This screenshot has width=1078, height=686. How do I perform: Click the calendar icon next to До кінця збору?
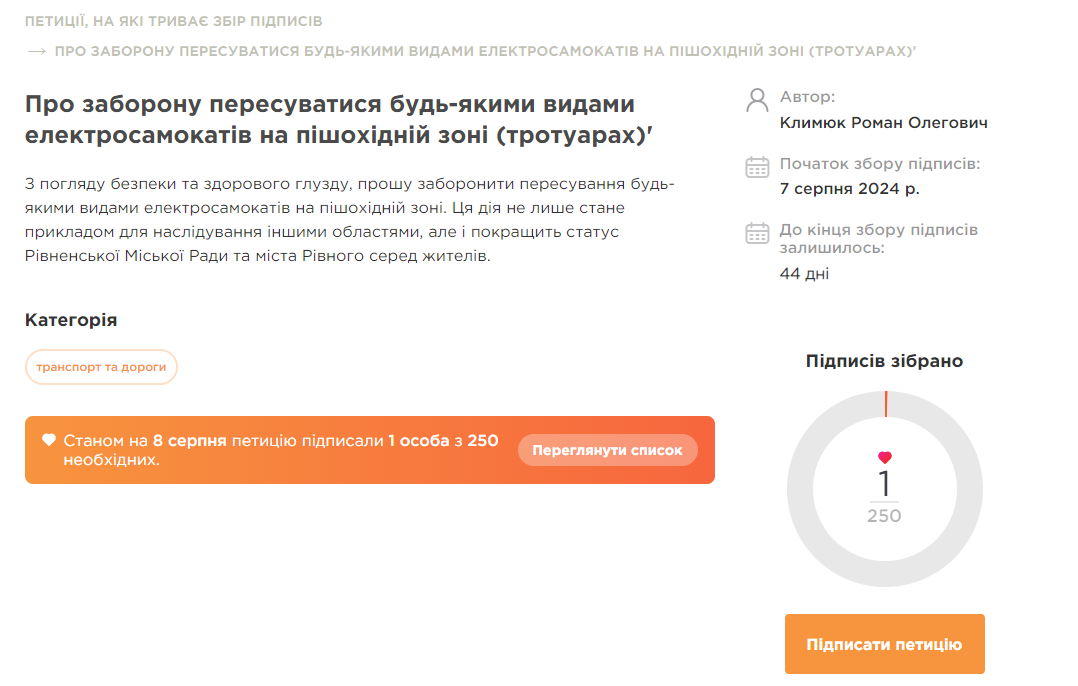(757, 233)
